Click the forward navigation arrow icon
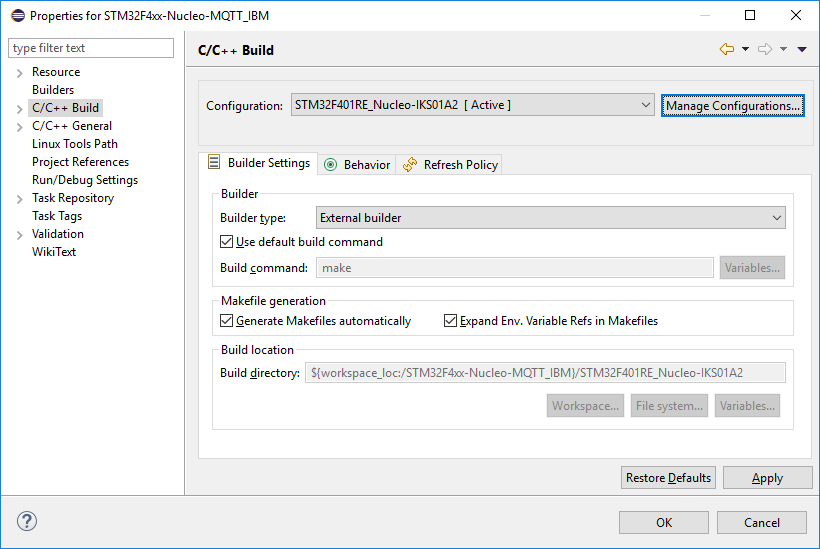The width and height of the screenshot is (820, 549). coord(765,49)
